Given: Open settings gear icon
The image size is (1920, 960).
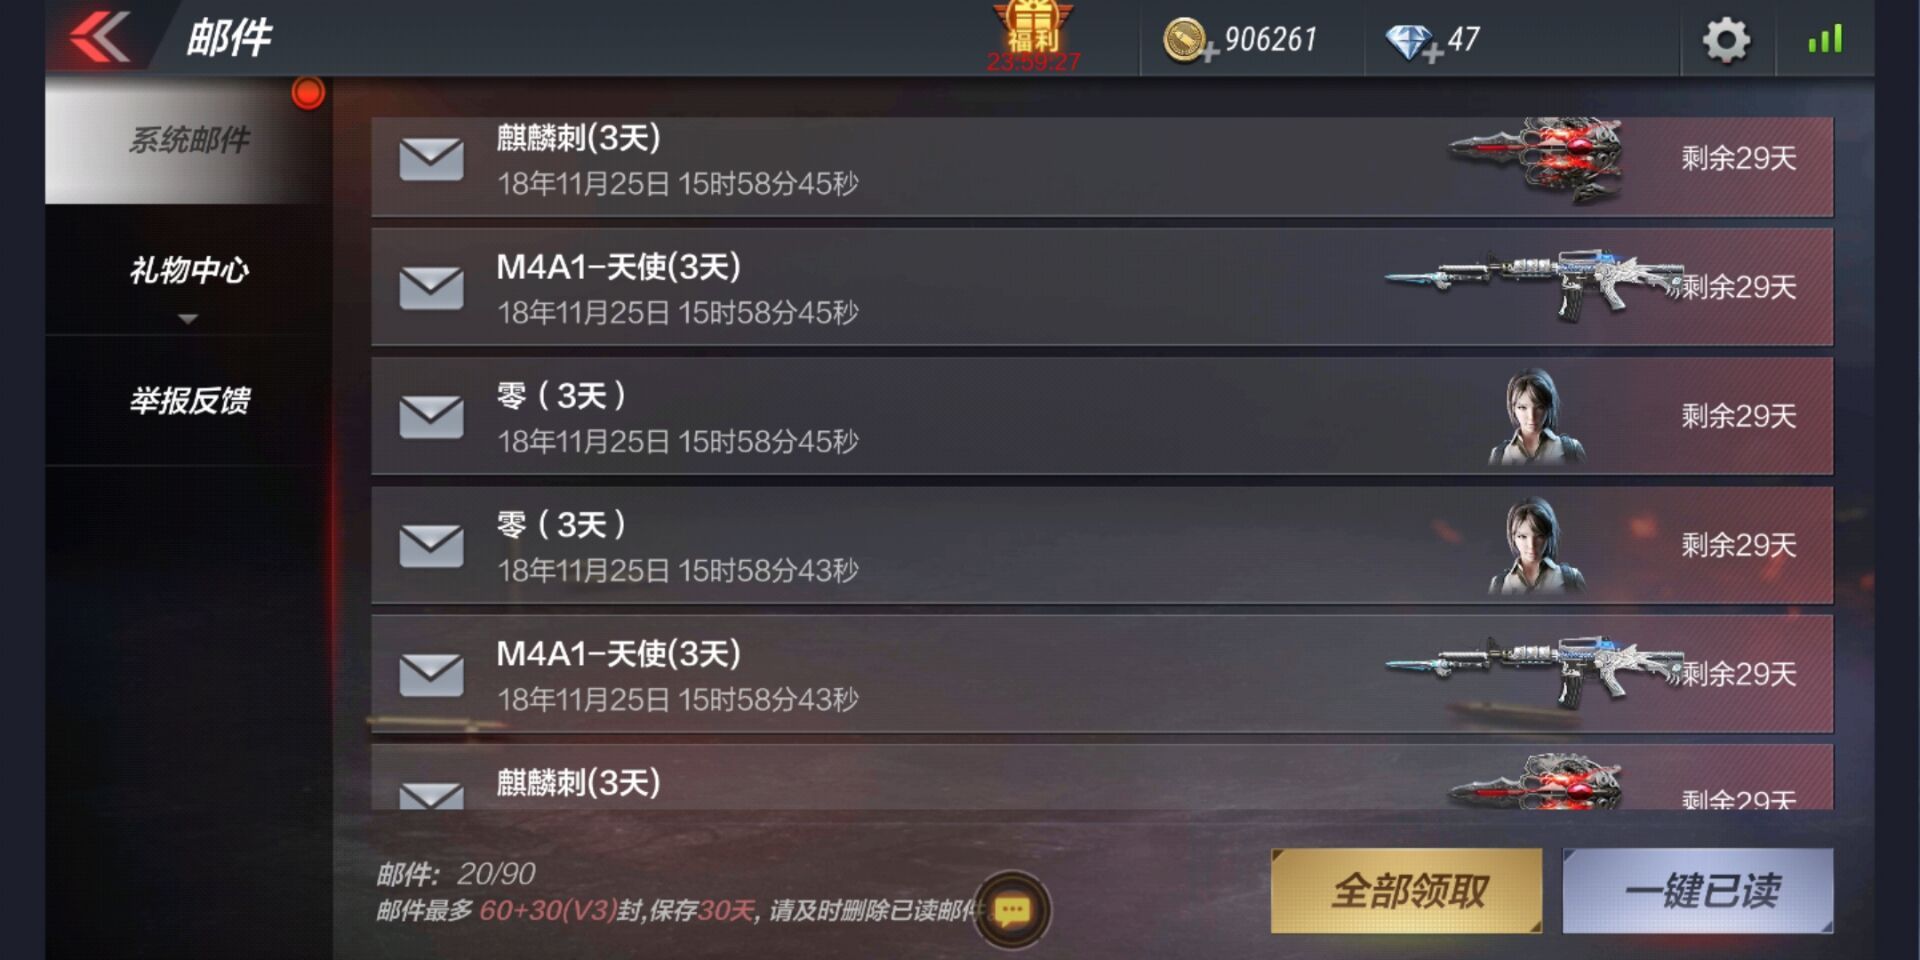Looking at the screenshot, I should click(x=1727, y=40).
